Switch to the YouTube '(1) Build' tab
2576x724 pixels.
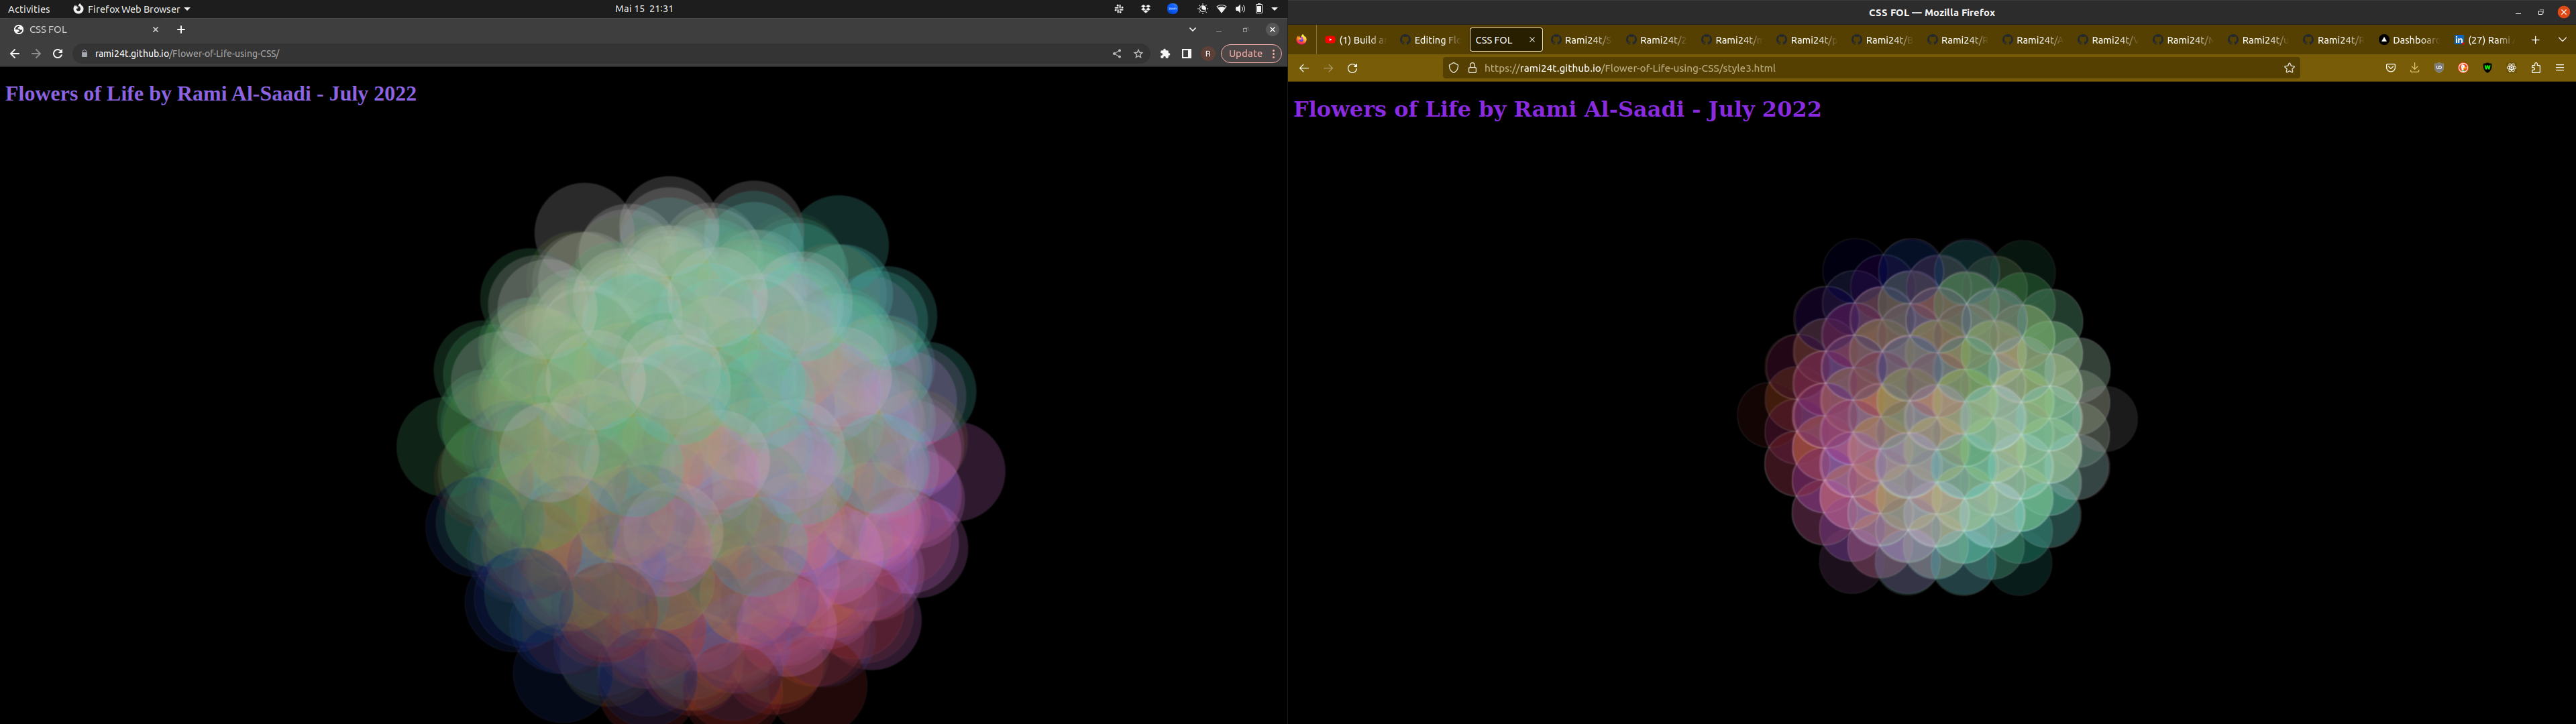coord(1354,40)
